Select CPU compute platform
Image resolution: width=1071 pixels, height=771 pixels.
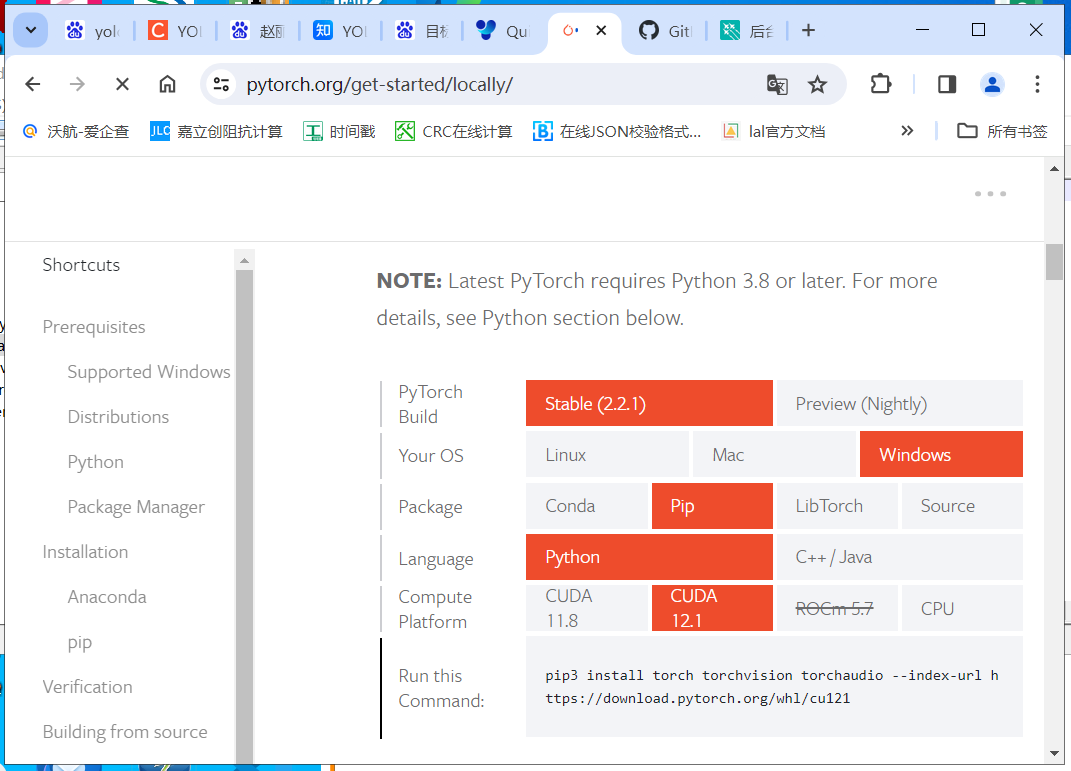(962, 608)
